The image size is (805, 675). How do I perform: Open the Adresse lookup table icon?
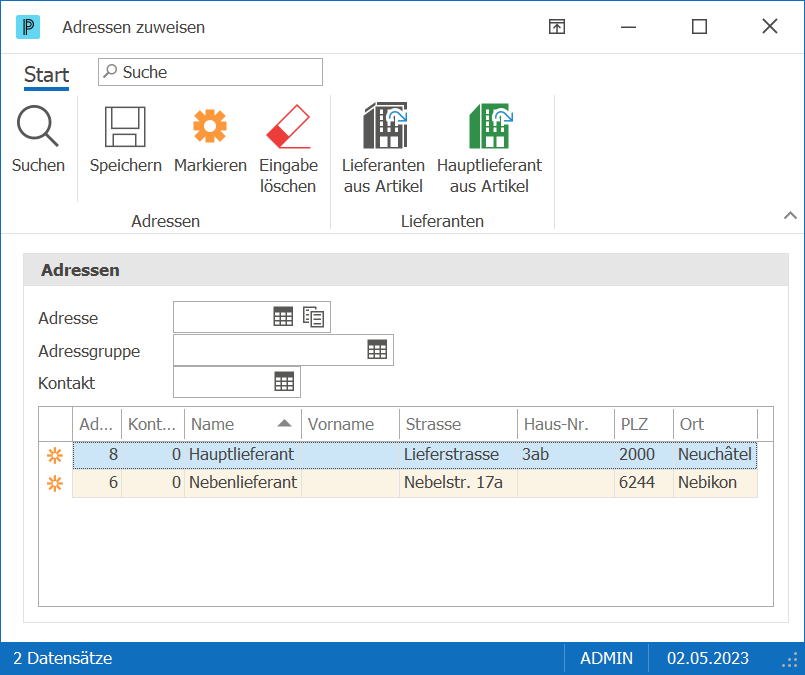[x=283, y=317]
